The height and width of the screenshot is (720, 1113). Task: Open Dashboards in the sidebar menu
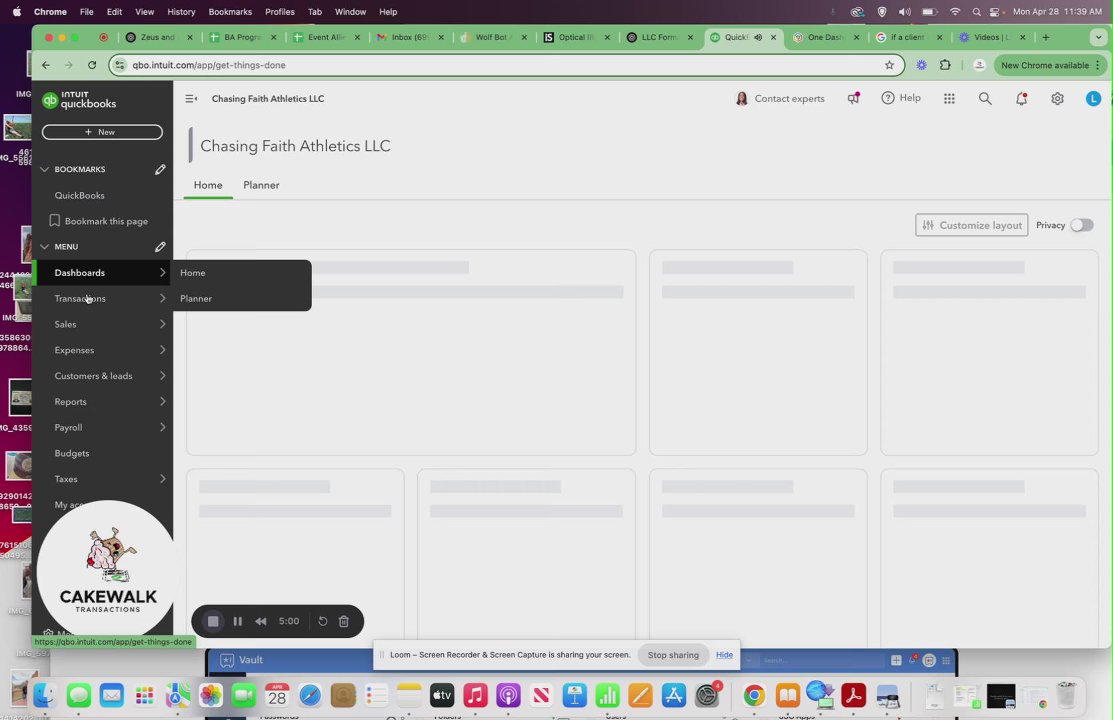click(x=102, y=273)
